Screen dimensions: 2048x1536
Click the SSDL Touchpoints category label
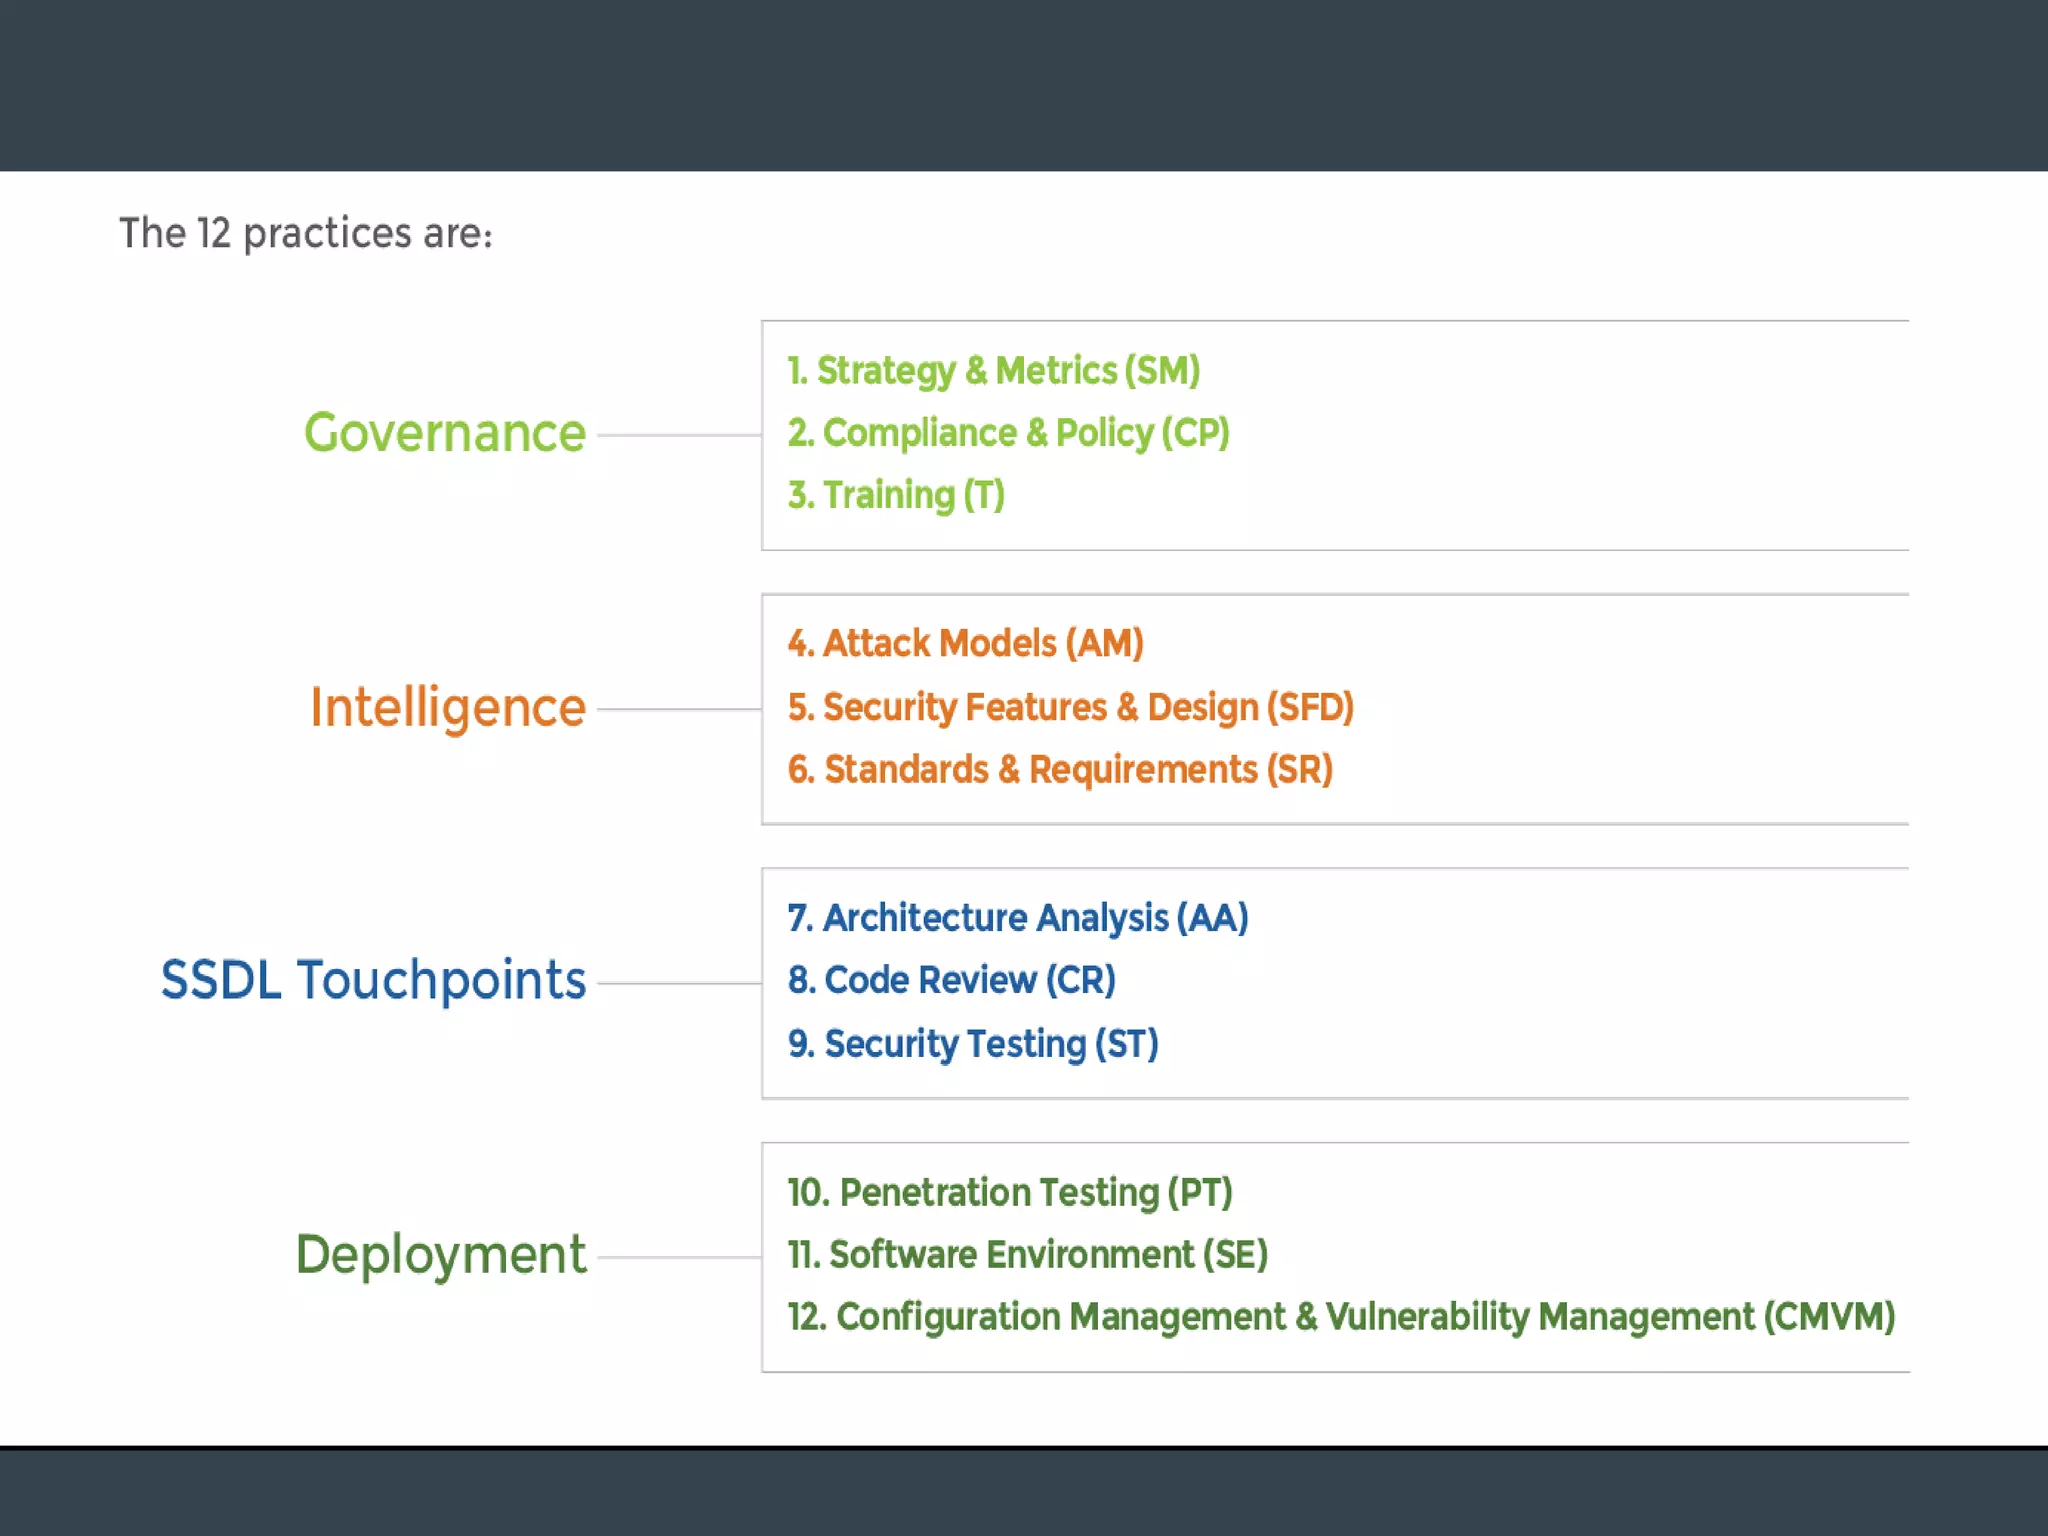pyautogui.click(x=373, y=980)
